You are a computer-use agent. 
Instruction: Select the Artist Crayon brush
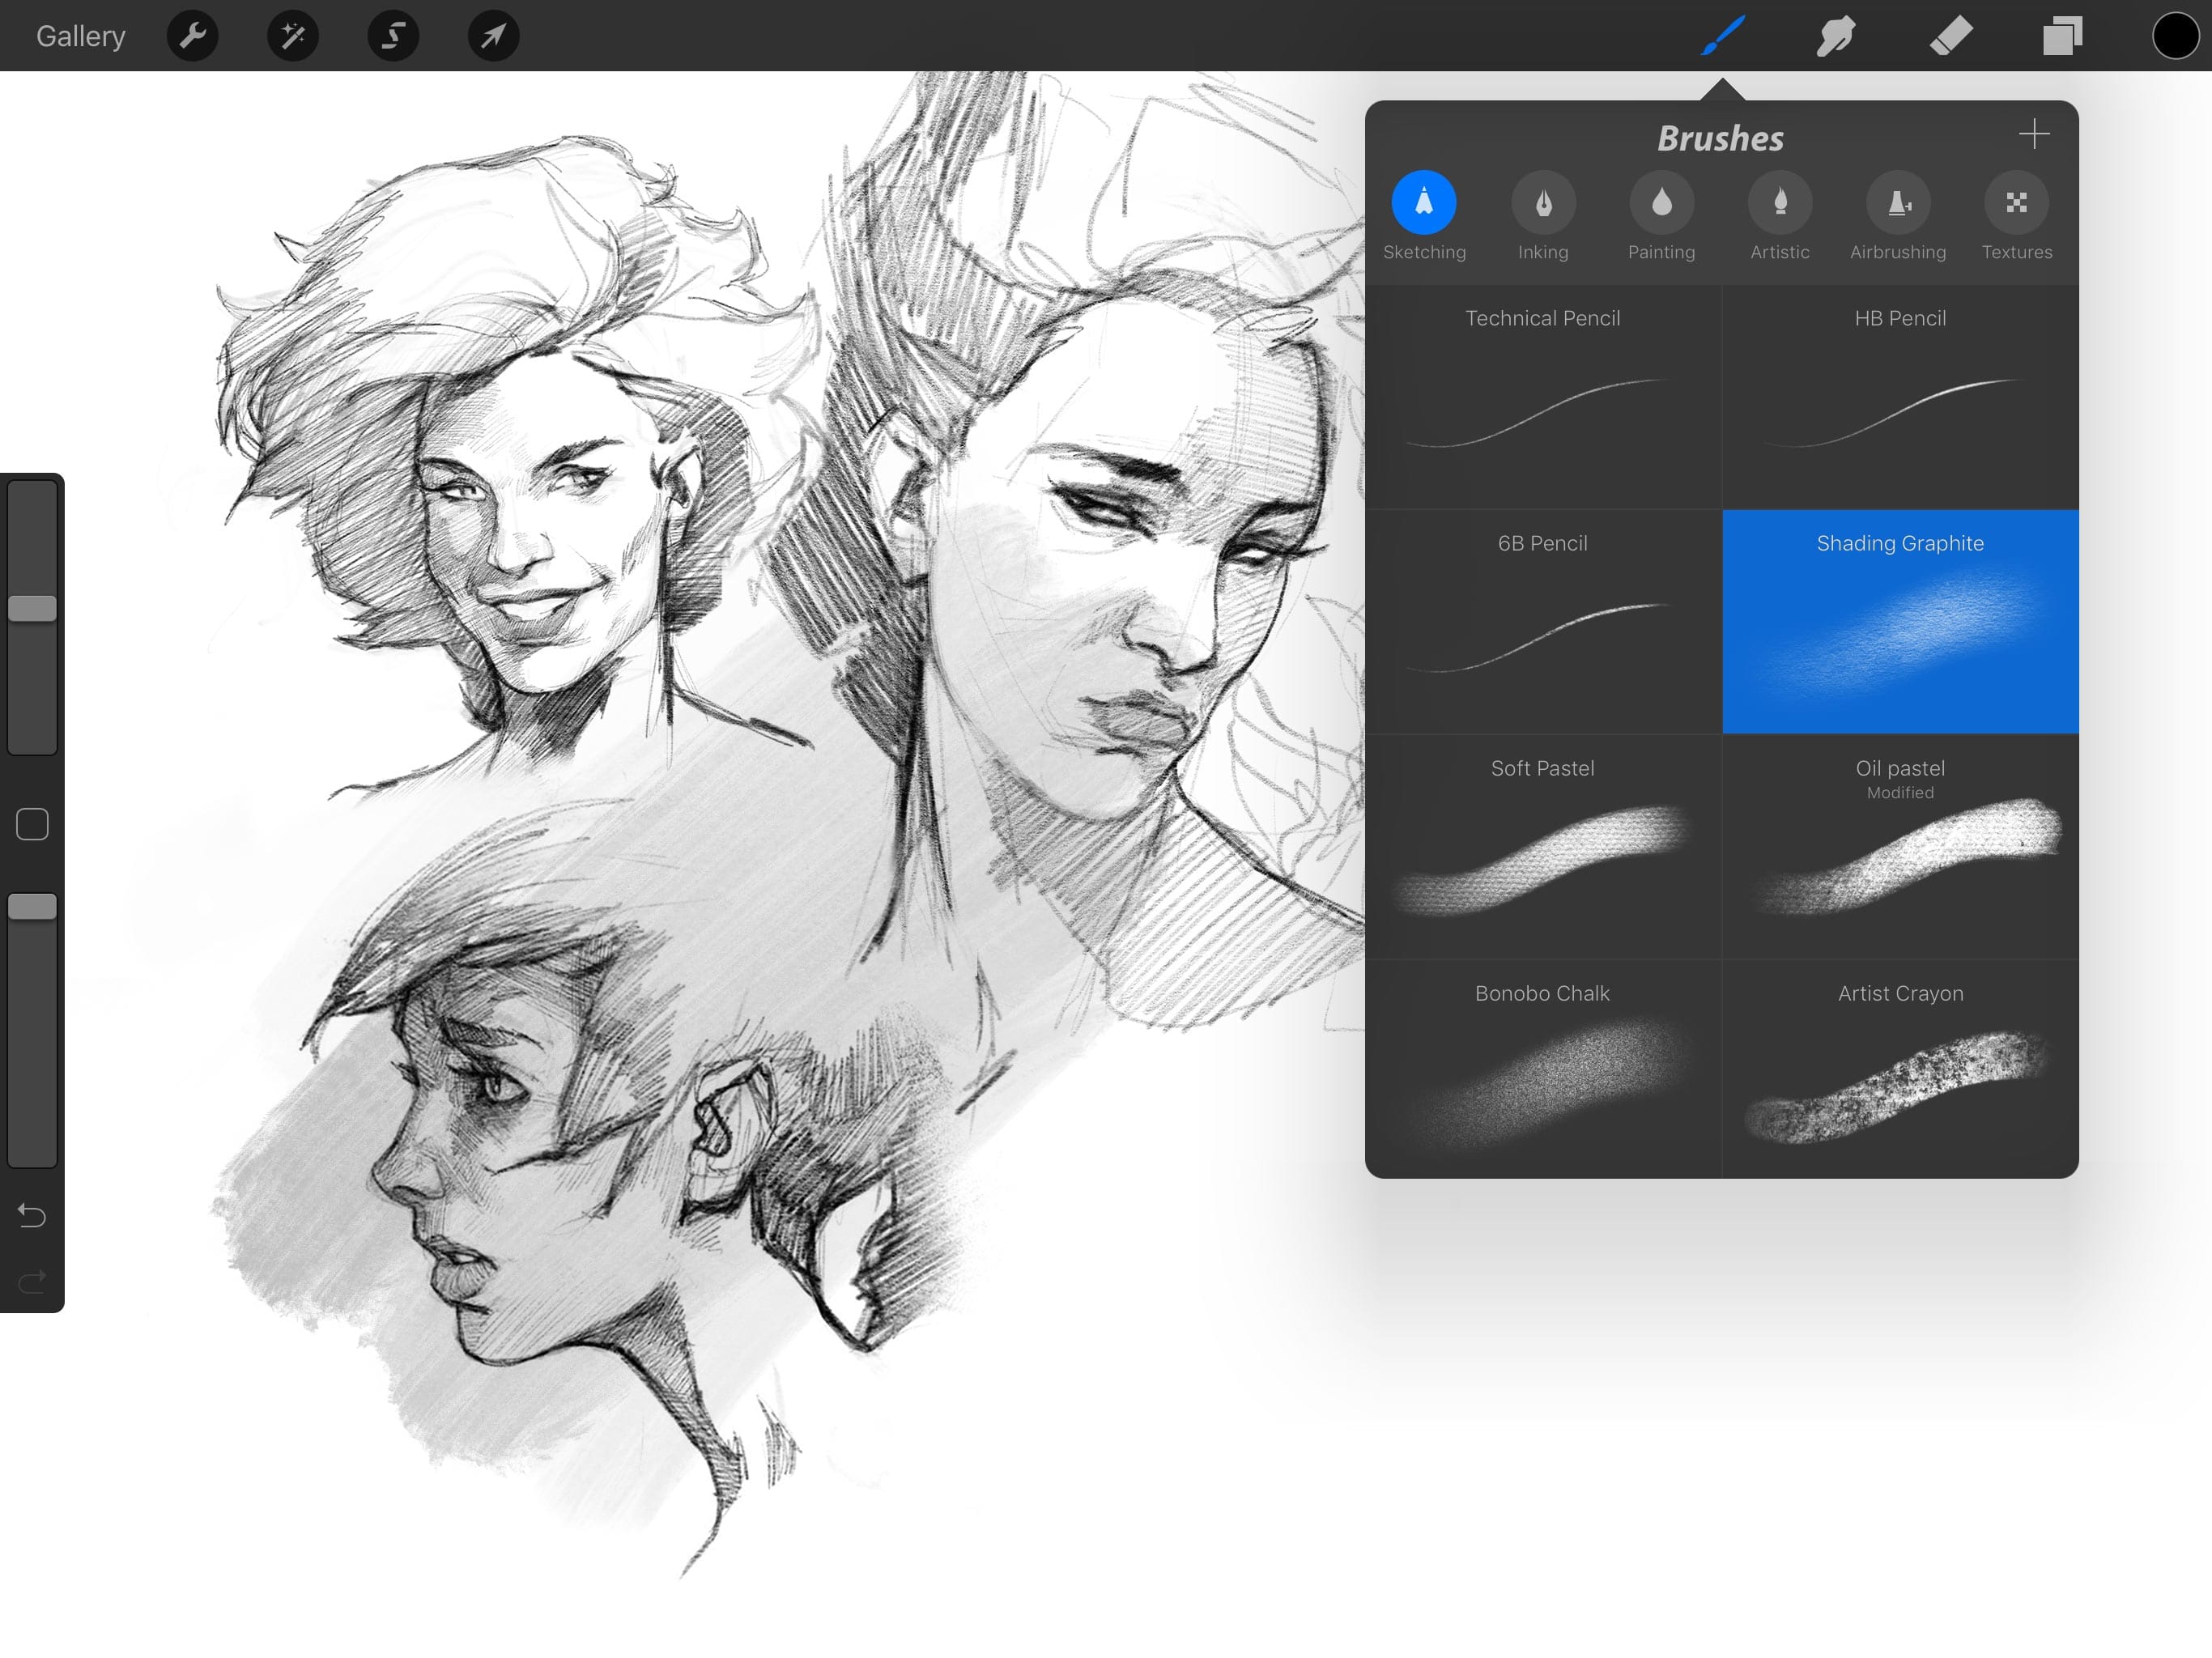click(x=1899, y=1062)
